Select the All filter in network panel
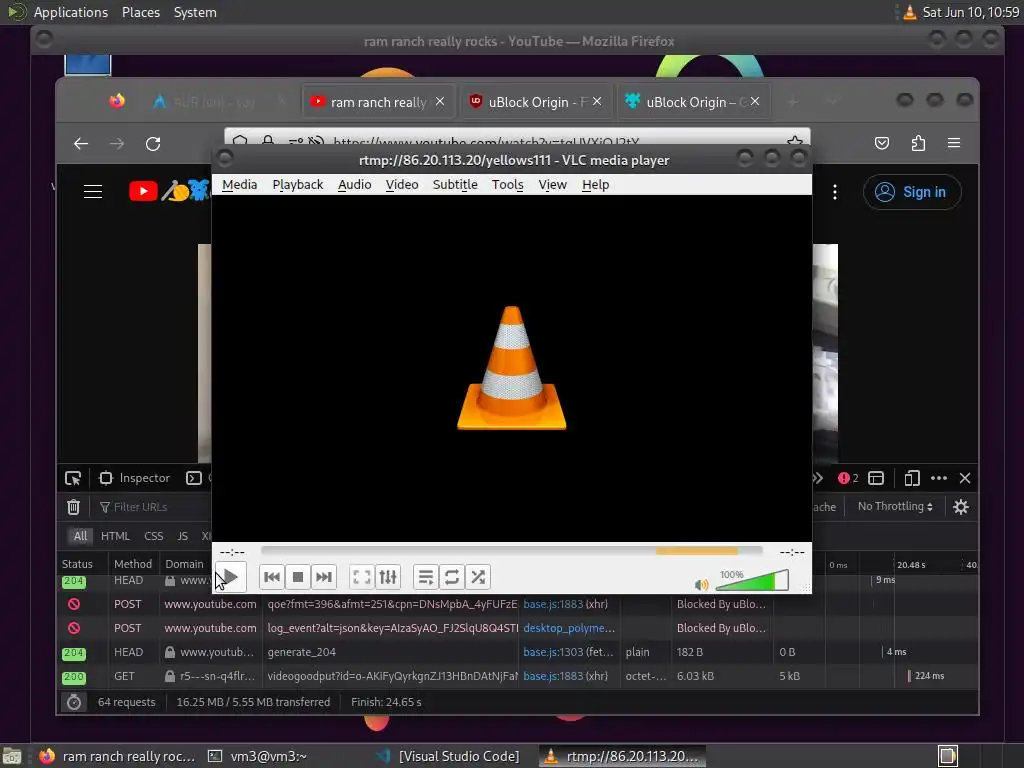Image resolution: width=1024 pixels, height=768 pixels. (80, 536)
